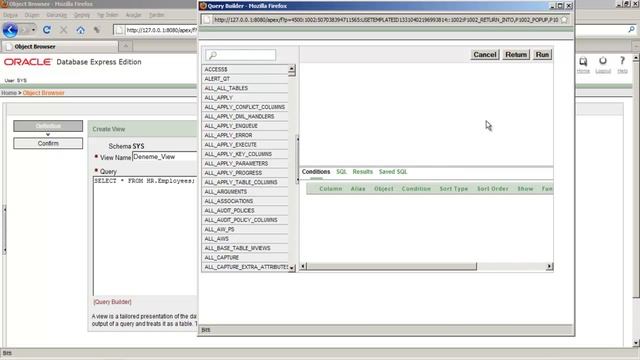Select ALL_APPLY_TABLE_COLUMNS table

point(245,182)
